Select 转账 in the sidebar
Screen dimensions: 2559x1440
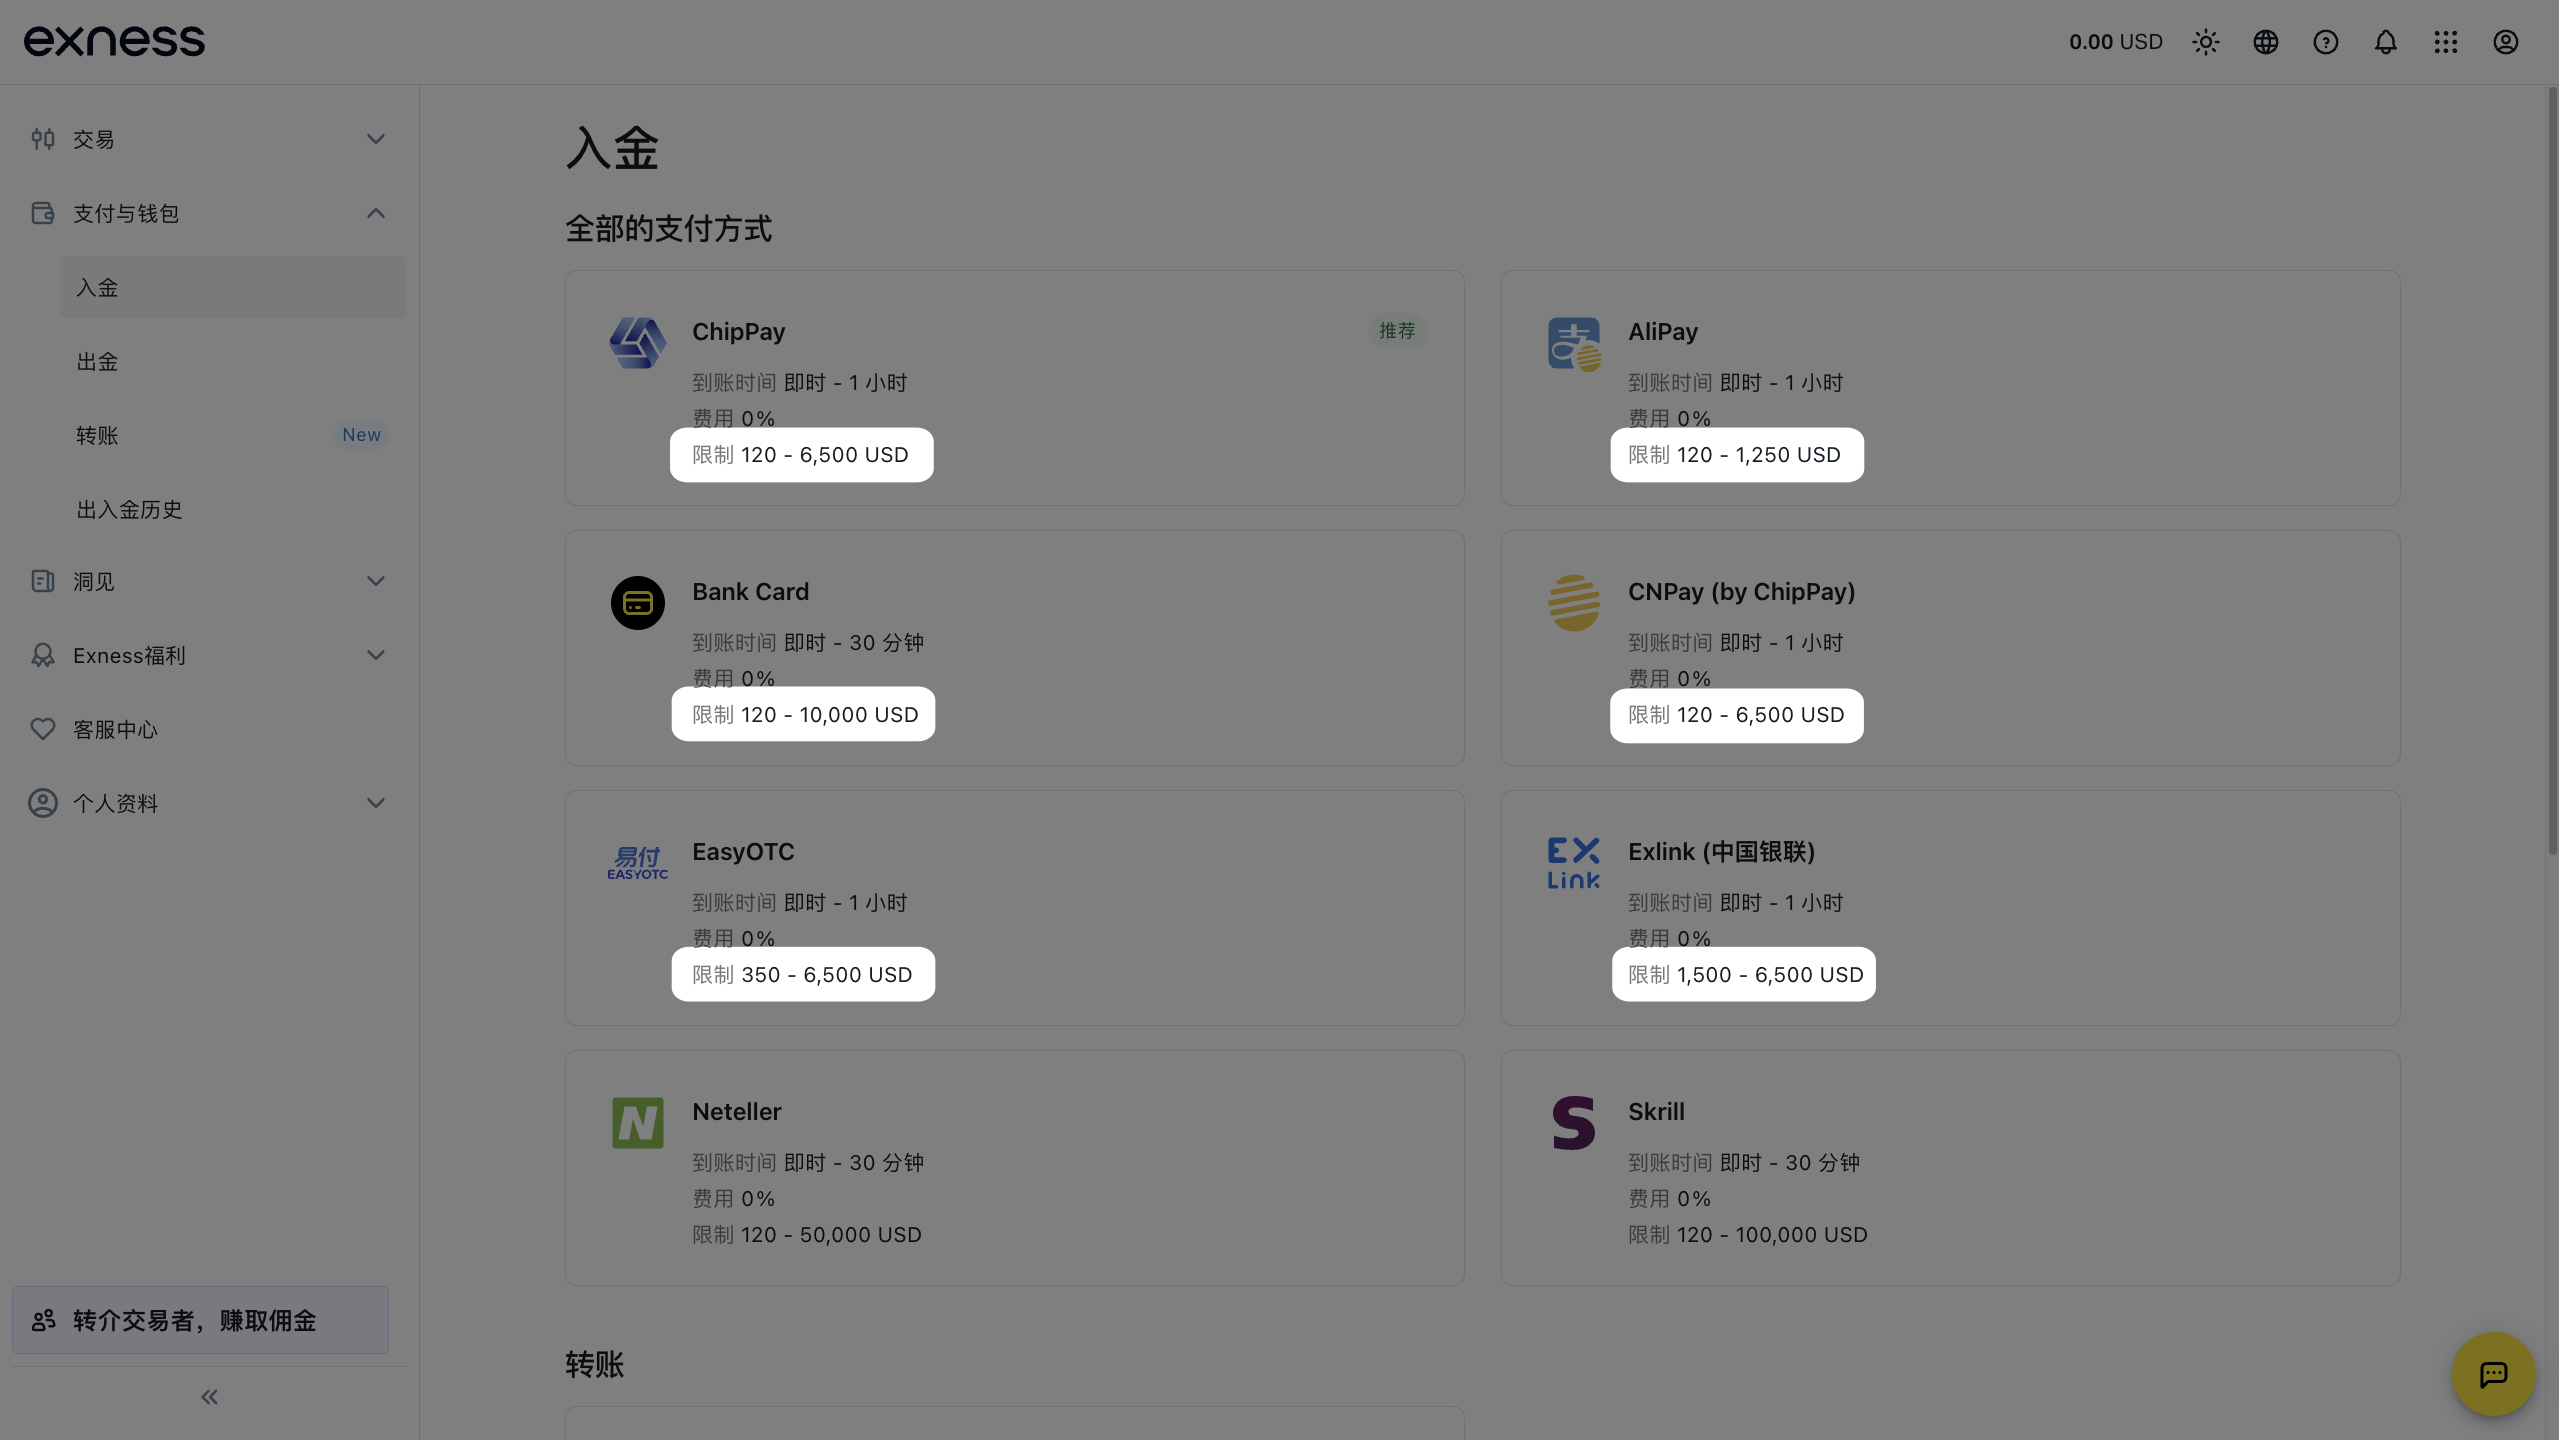[233, 436]
